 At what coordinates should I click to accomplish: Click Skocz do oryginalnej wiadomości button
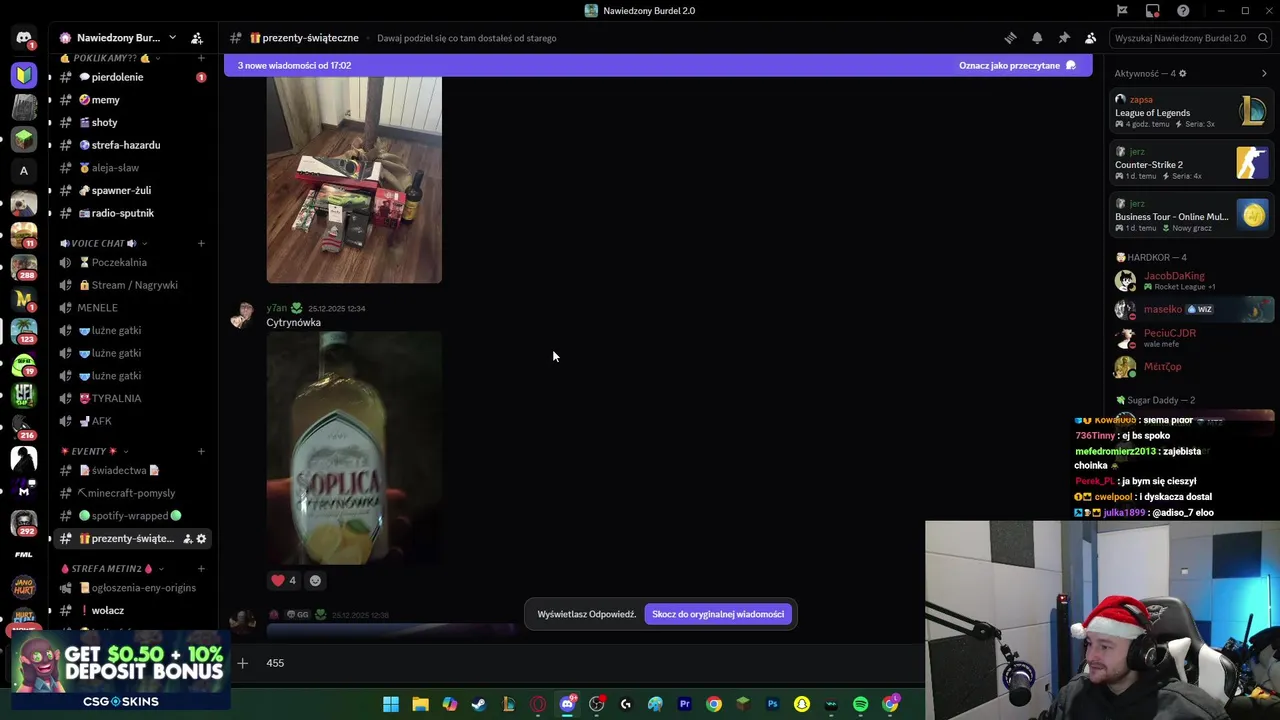tap(718, 614)
